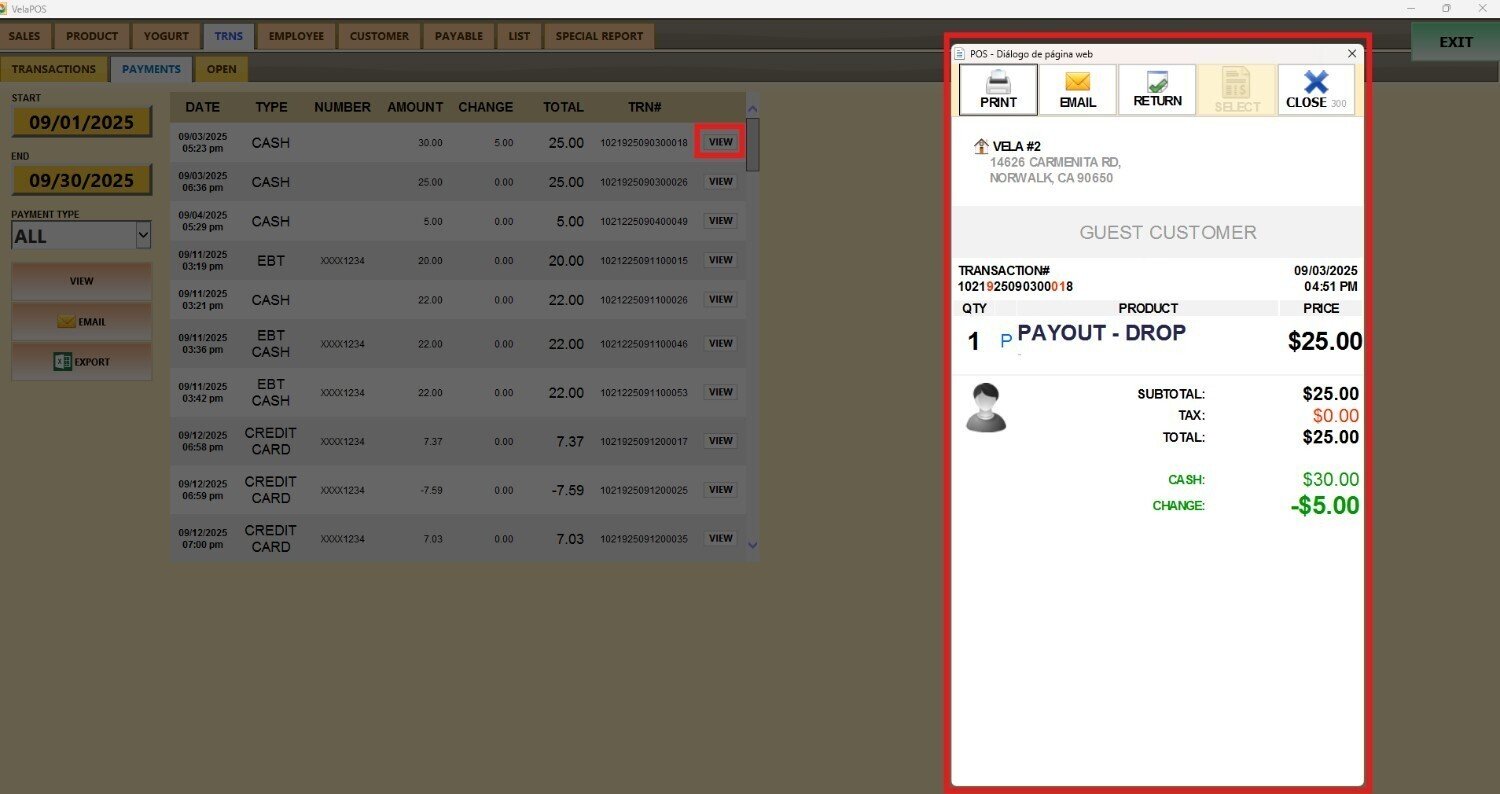
Task: Open the Special Report tab
Action: 599,36
